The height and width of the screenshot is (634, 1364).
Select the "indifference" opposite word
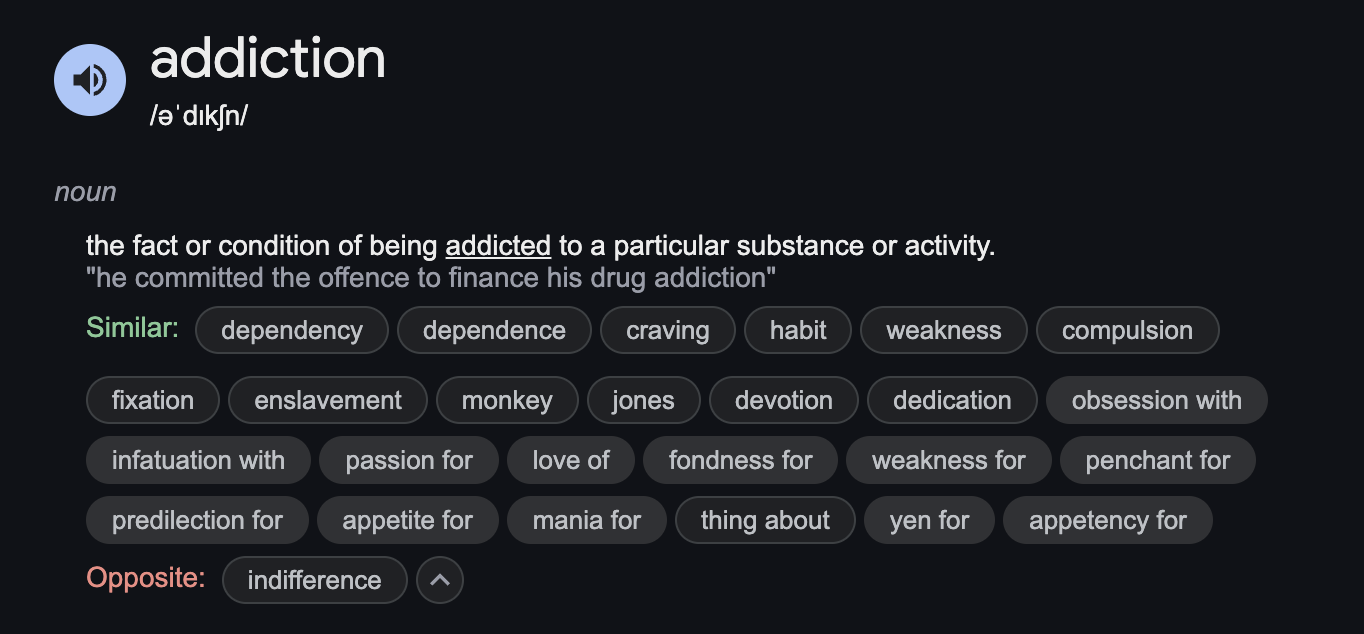314,580
